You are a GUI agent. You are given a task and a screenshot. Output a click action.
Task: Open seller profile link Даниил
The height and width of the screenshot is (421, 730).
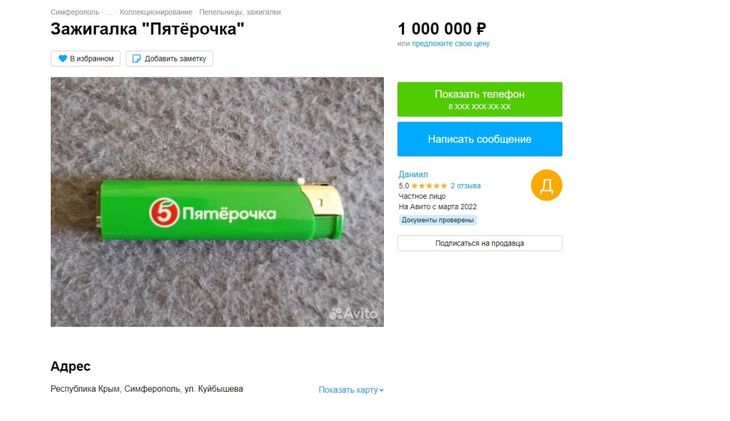413,174
